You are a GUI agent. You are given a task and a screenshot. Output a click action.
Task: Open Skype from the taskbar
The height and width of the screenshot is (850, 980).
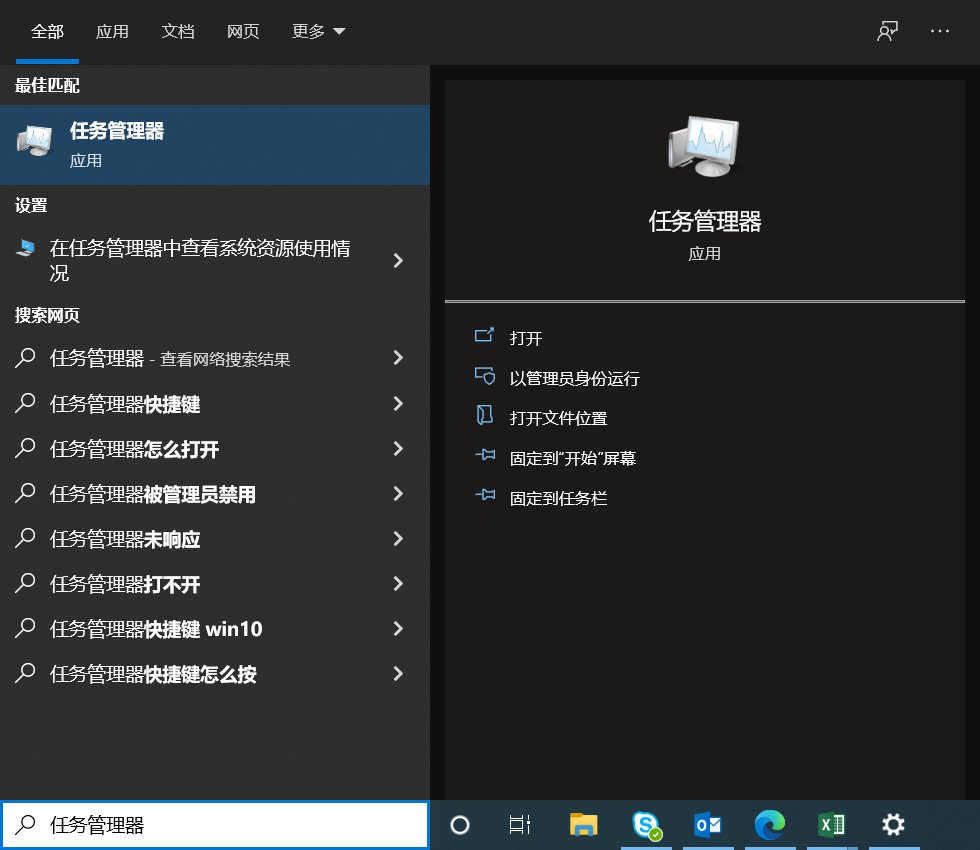coord(645,825)
